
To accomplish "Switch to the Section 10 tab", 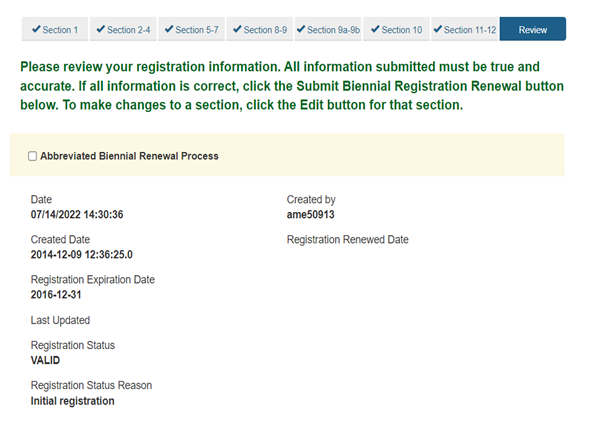I will point(396,29).
